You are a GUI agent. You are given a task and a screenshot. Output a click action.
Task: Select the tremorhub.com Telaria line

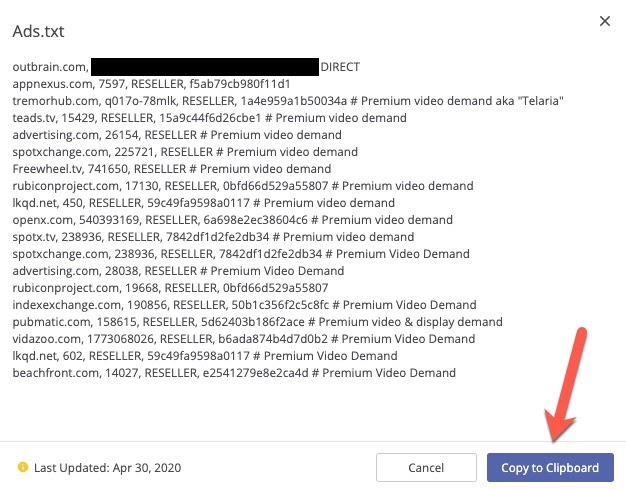pyautogui.click(x=289, y=101)
